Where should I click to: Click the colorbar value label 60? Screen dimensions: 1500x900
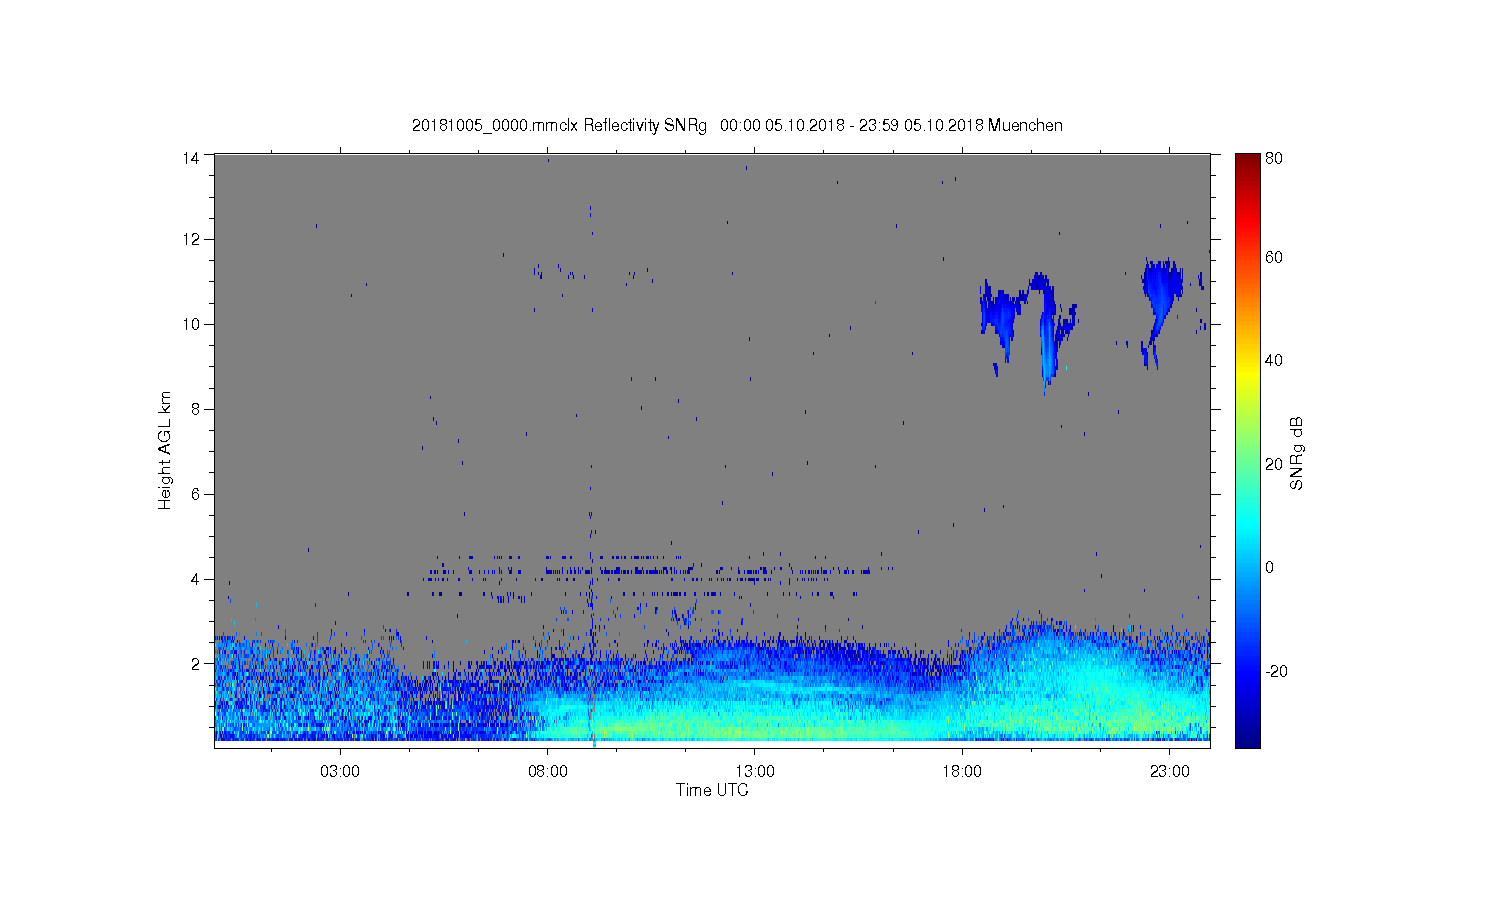(x=1274, y=258)
